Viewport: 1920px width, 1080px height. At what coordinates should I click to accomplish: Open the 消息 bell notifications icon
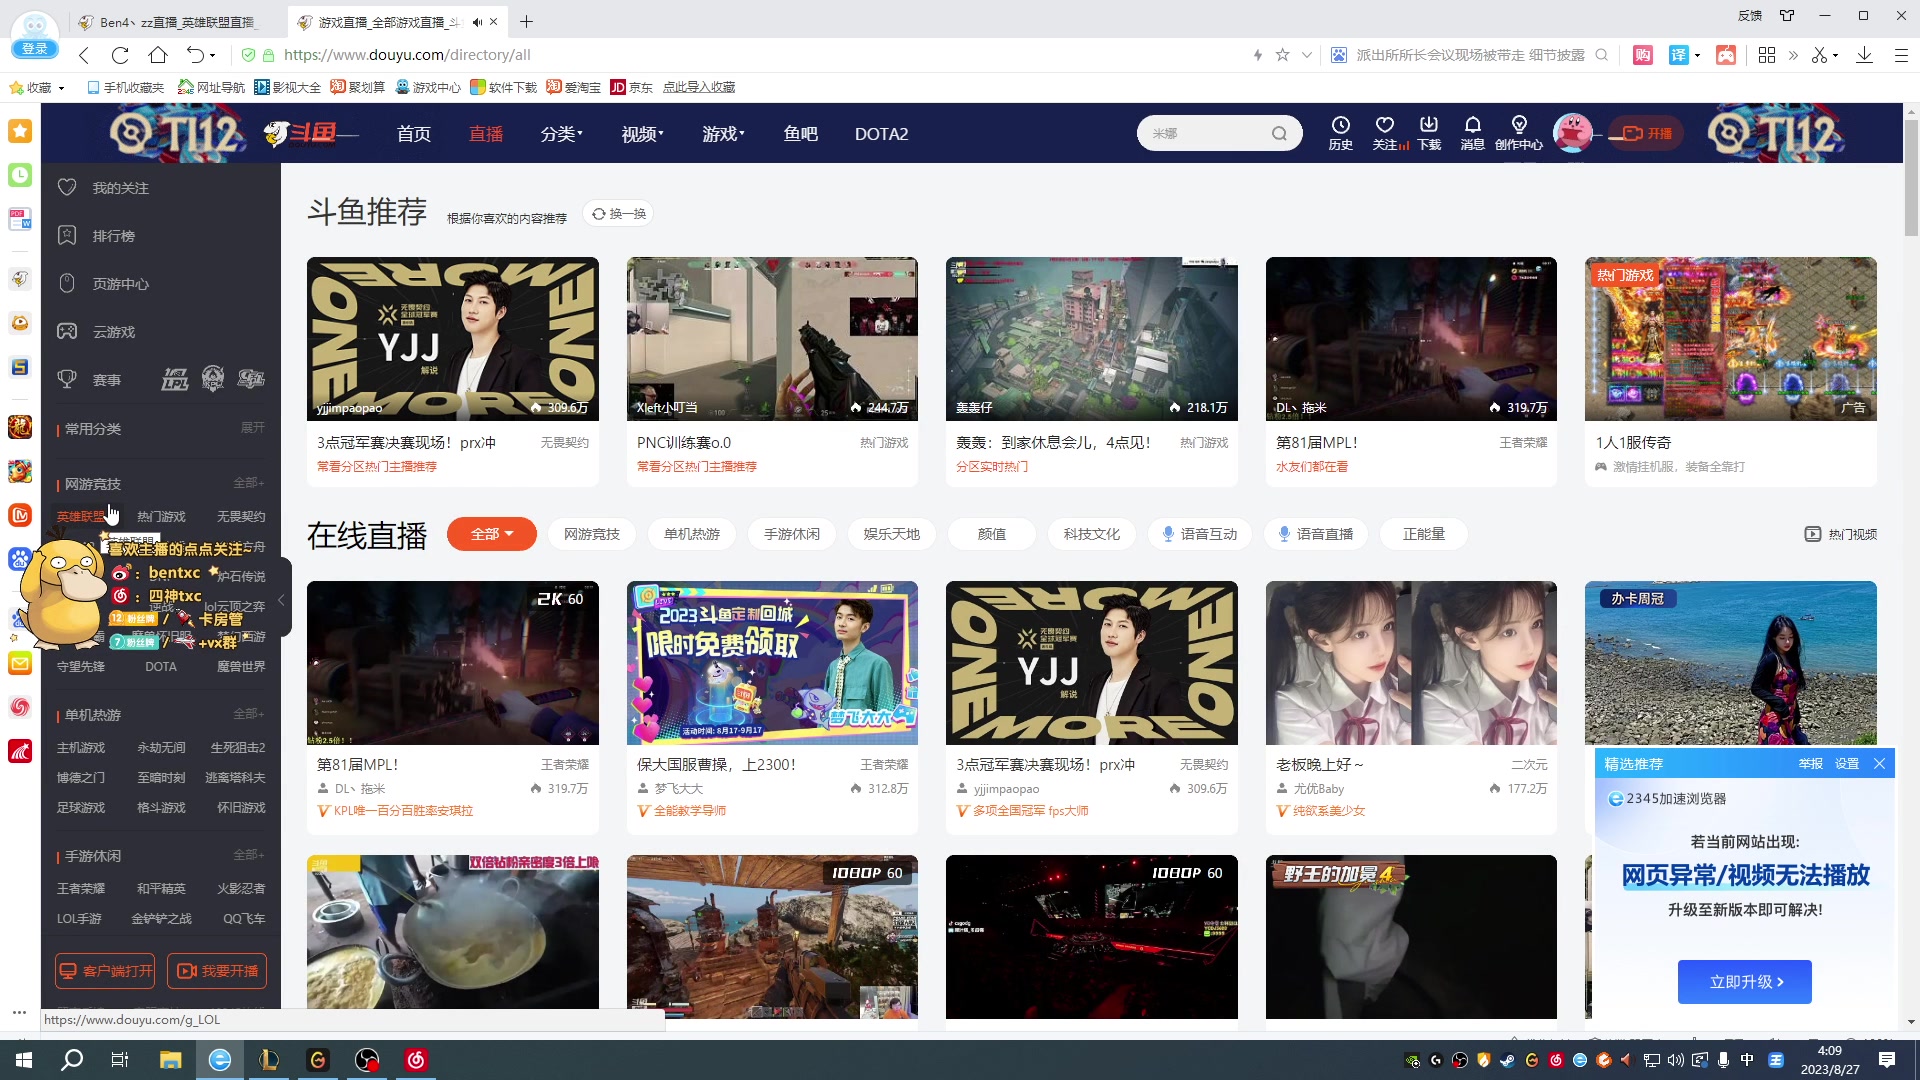tap(1473, 132)
